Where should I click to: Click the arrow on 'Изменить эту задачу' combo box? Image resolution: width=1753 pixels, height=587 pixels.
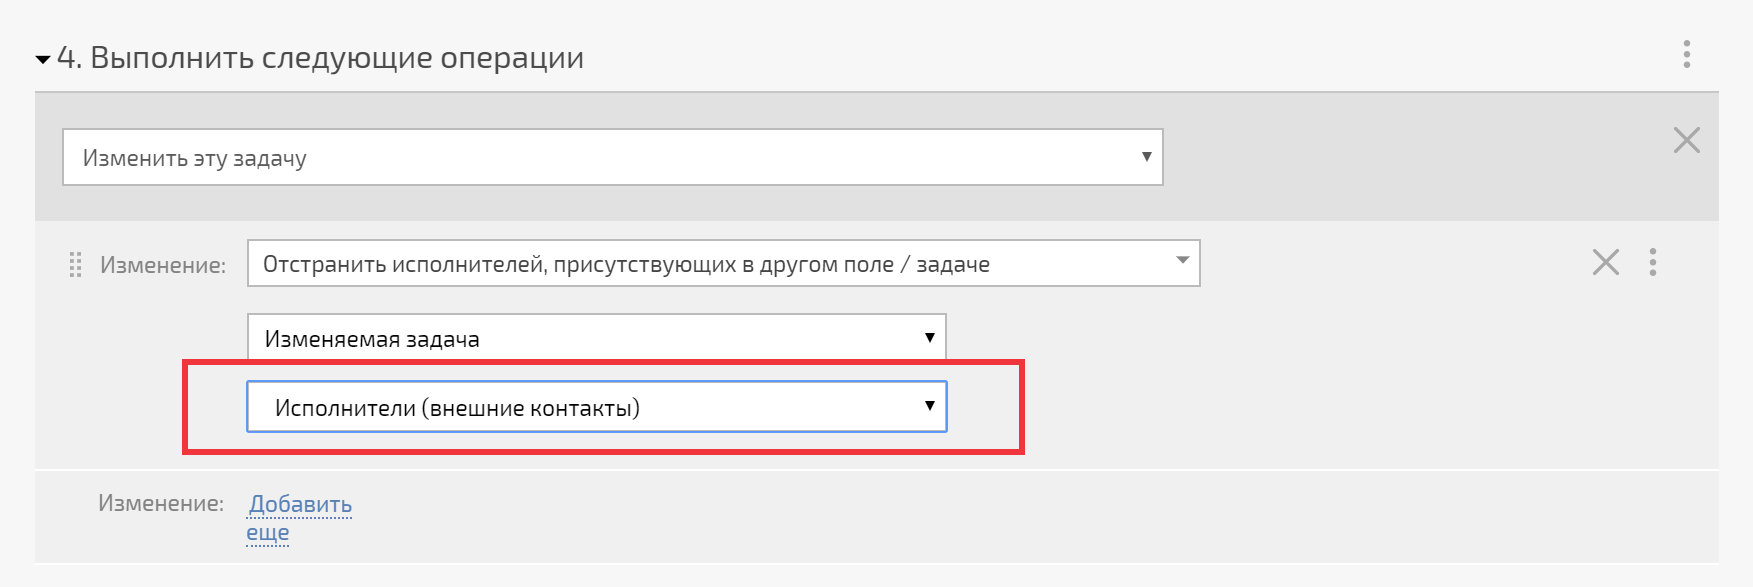click(1146, 157)
